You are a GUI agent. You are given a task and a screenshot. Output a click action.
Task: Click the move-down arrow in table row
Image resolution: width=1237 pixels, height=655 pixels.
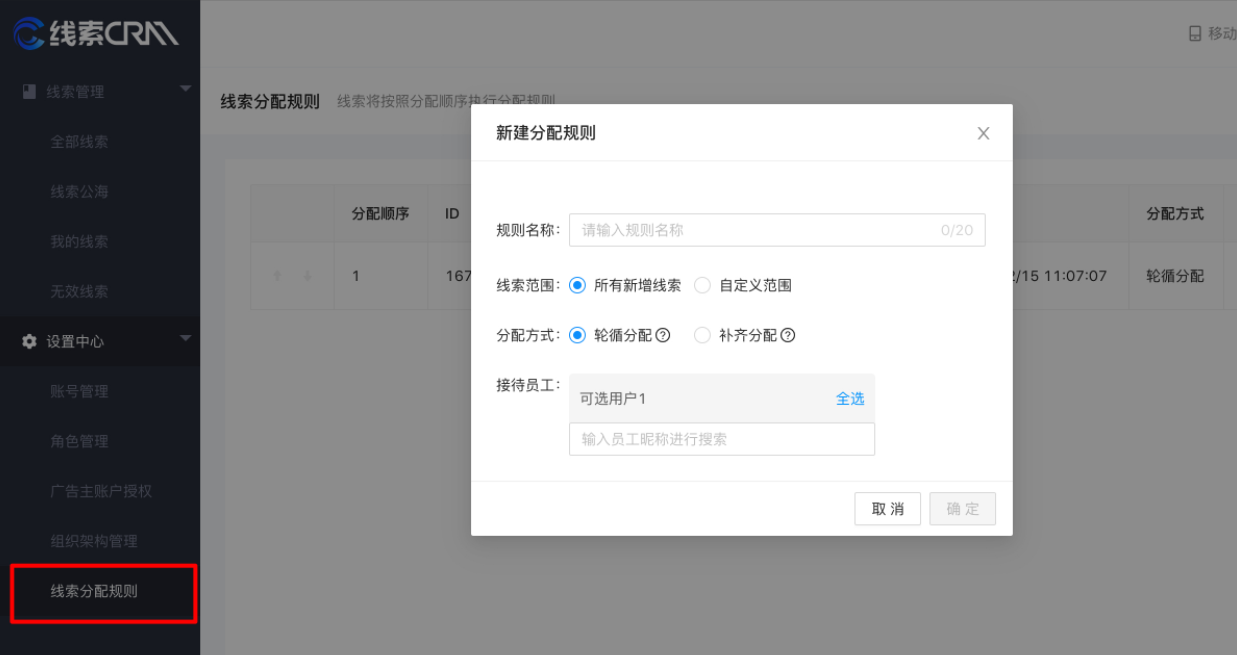[x=307, y=276]
